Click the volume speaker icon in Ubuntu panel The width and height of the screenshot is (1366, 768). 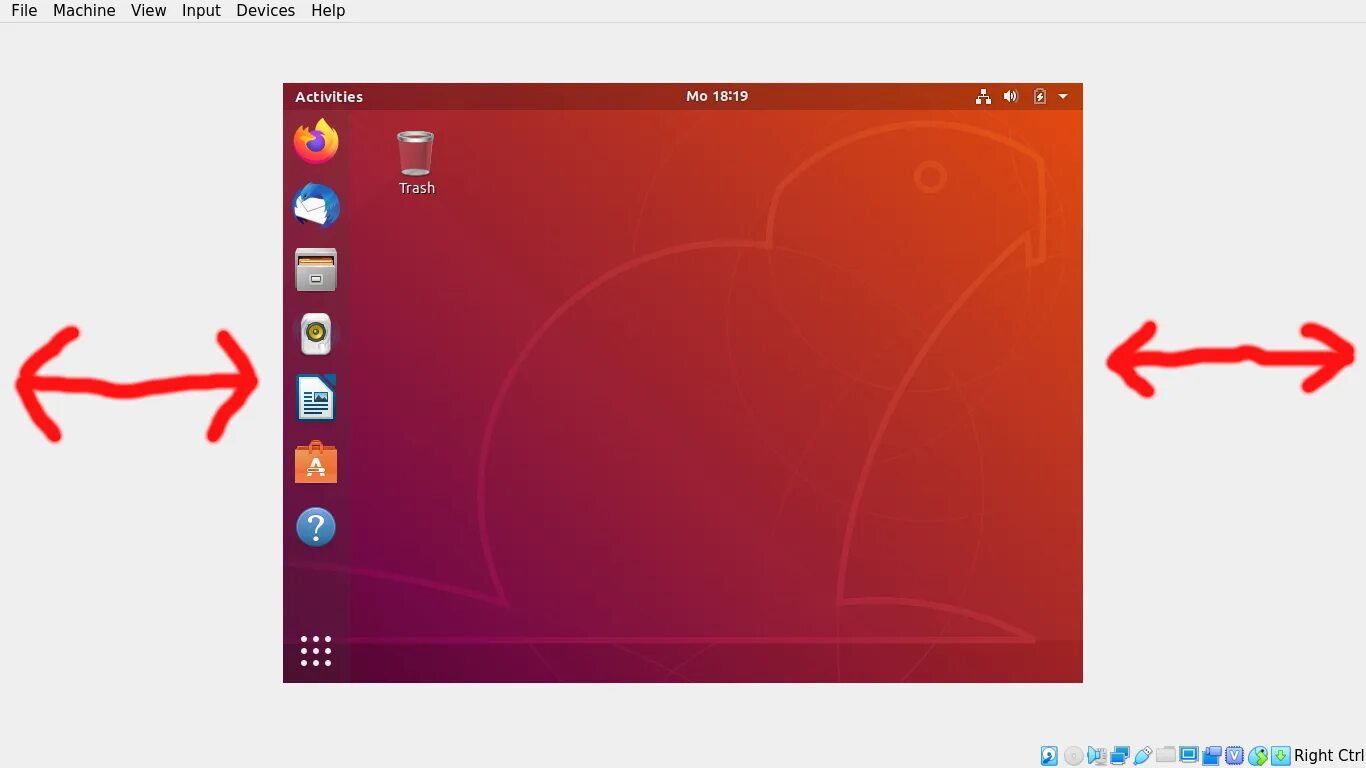[x=1011, y=96]
